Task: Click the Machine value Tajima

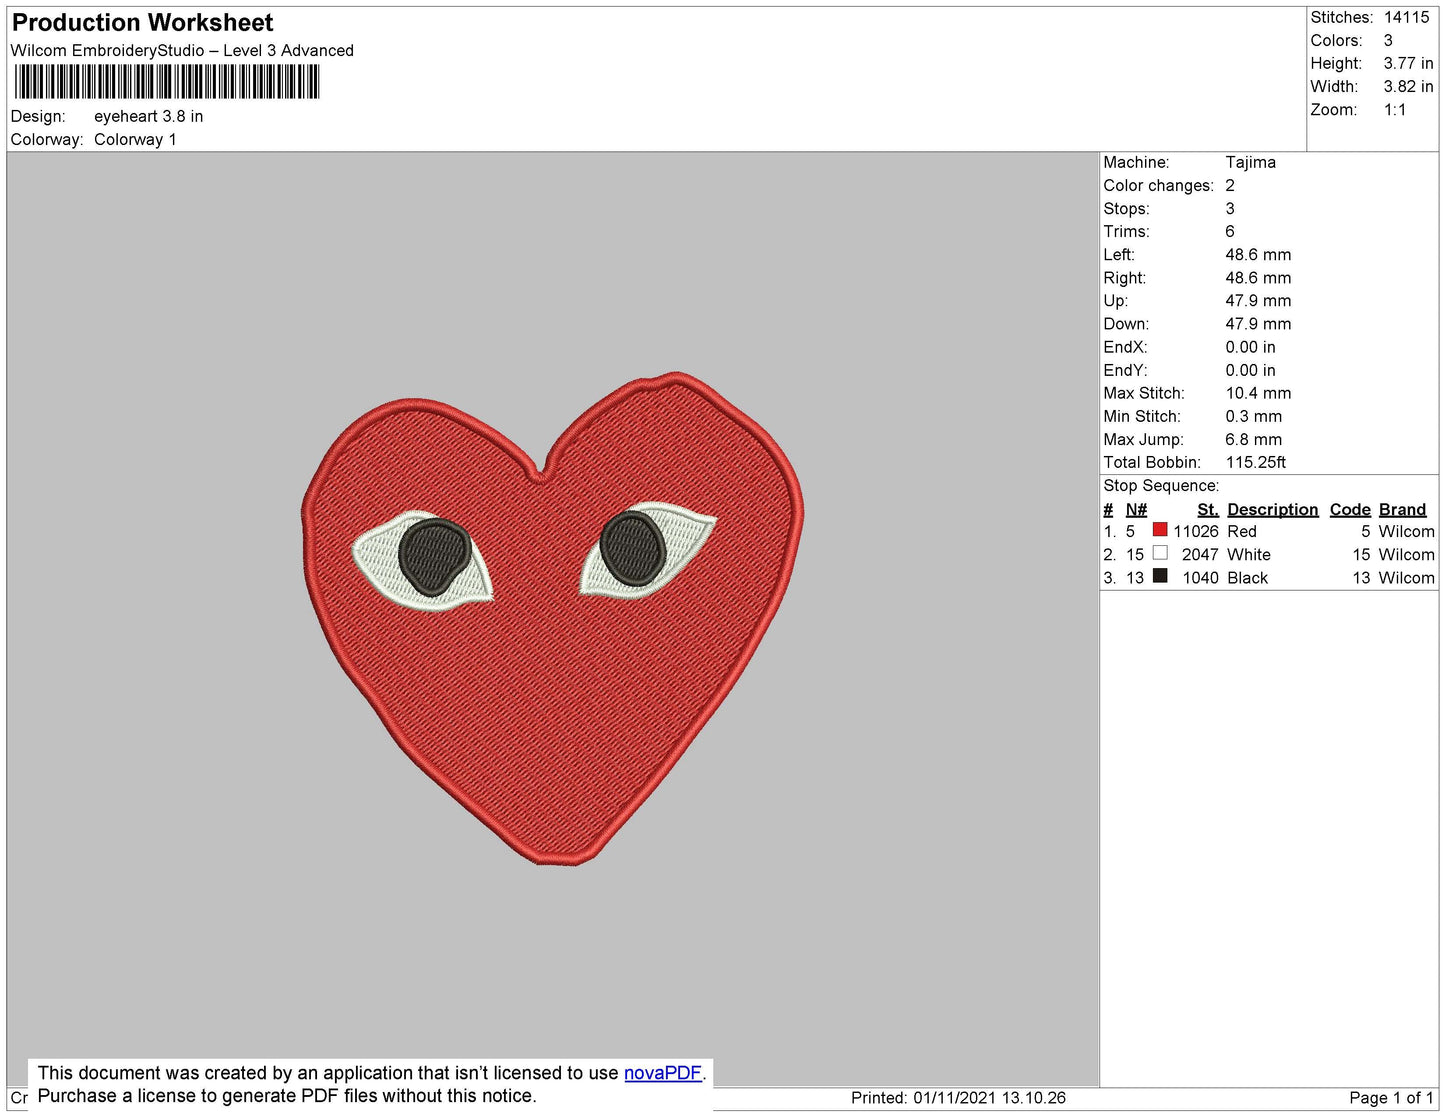Action: tap(1250, 162)
